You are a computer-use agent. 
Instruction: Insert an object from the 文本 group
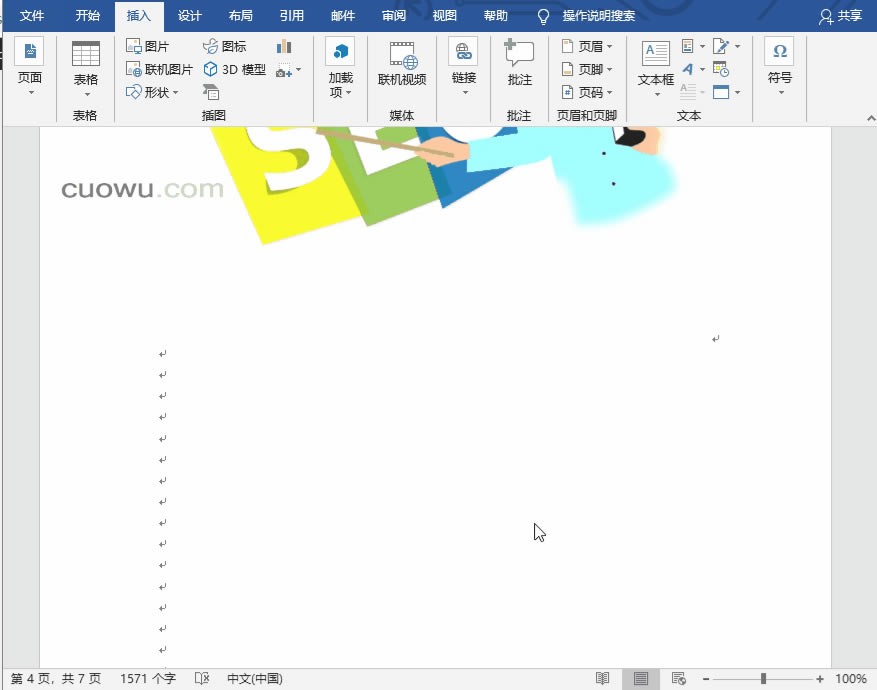coord(721,92)
